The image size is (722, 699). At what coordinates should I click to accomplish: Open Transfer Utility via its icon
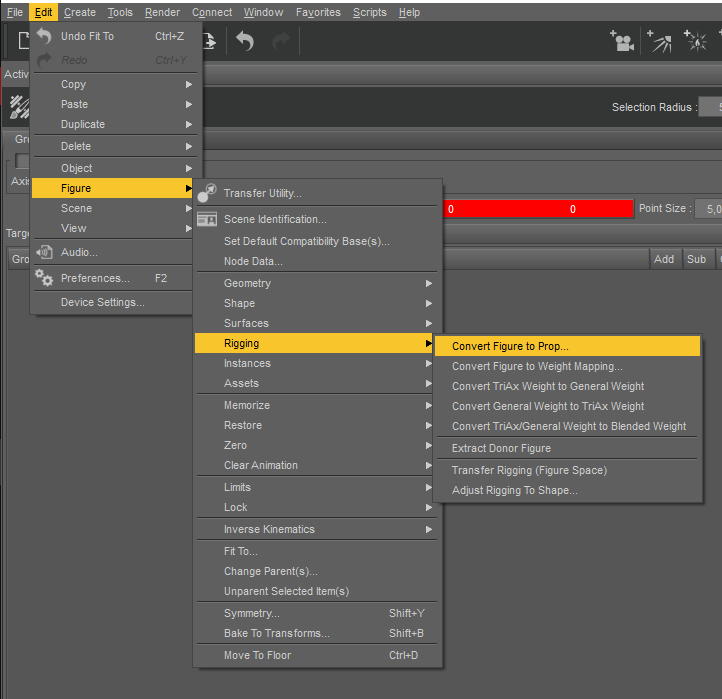coord(207,193)
